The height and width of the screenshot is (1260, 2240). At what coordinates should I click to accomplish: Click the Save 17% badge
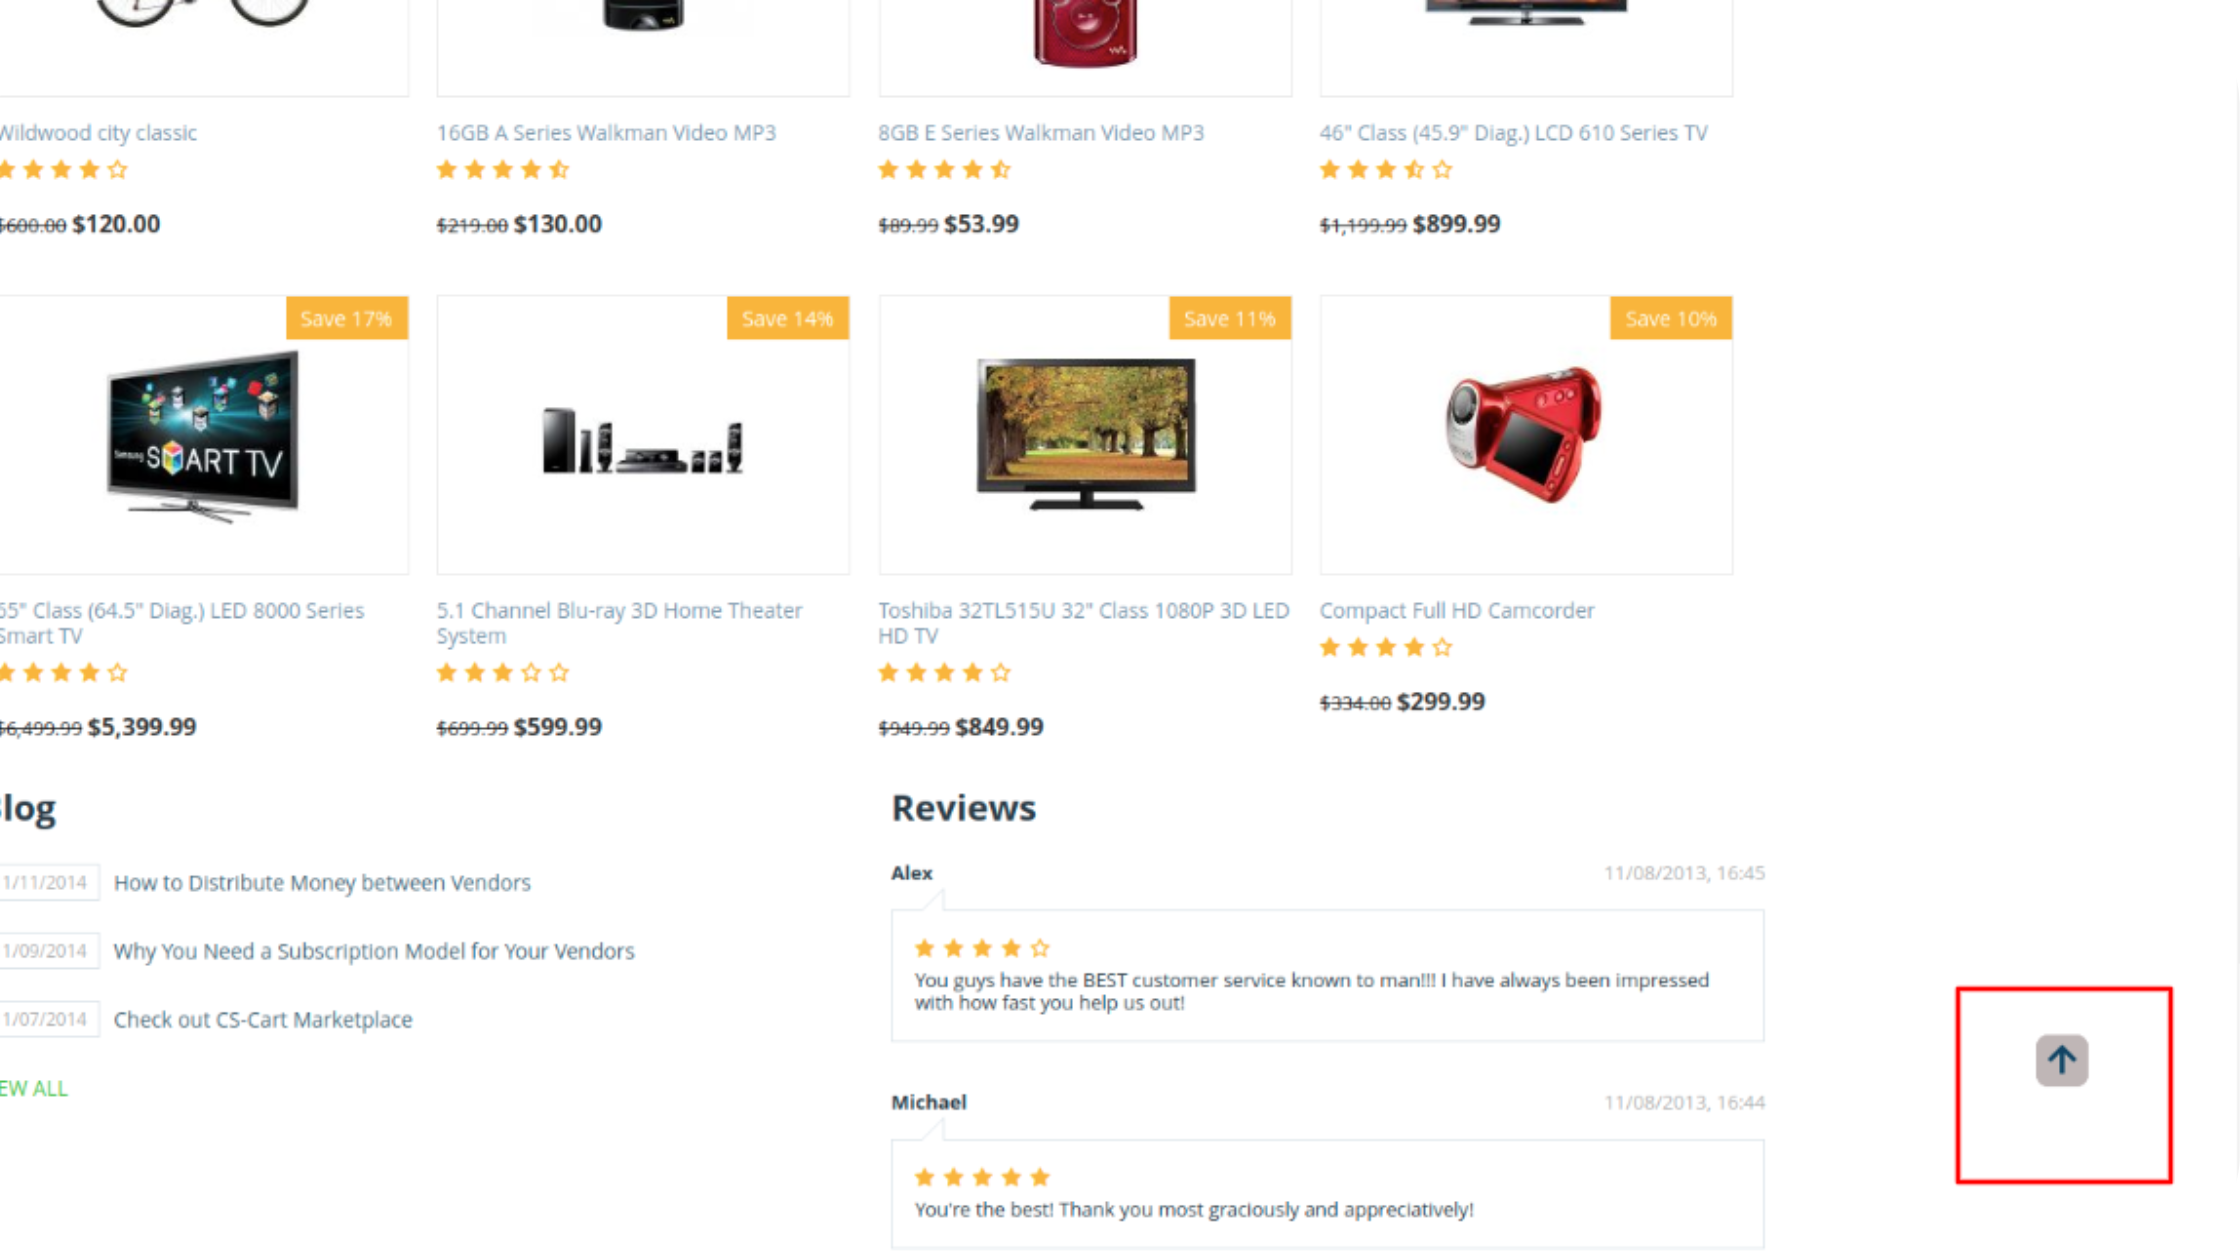346,318
